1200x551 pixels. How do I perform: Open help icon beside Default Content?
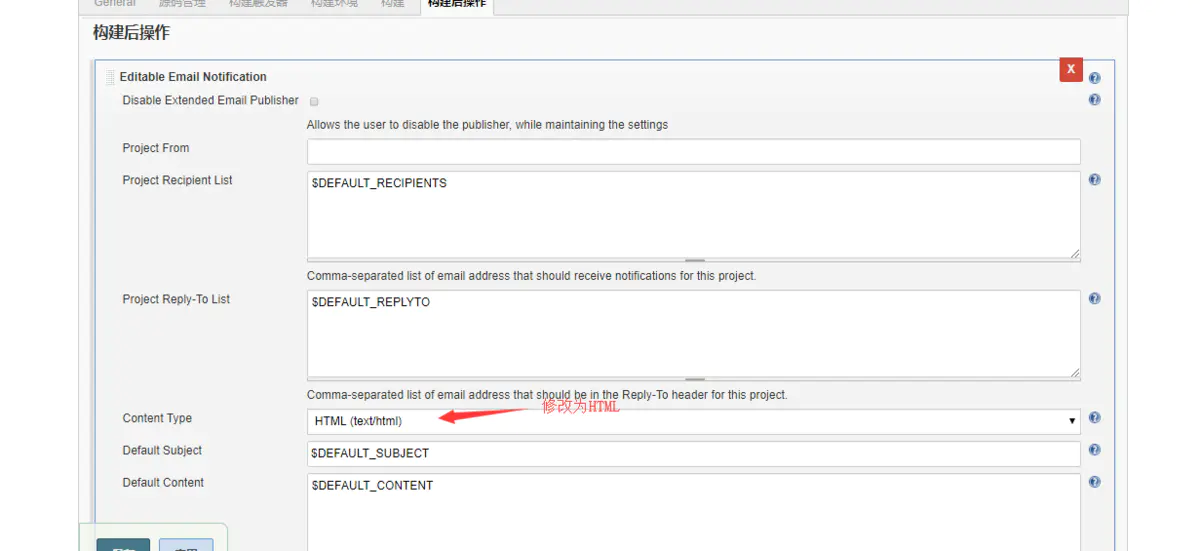[x=1095, y=482]
